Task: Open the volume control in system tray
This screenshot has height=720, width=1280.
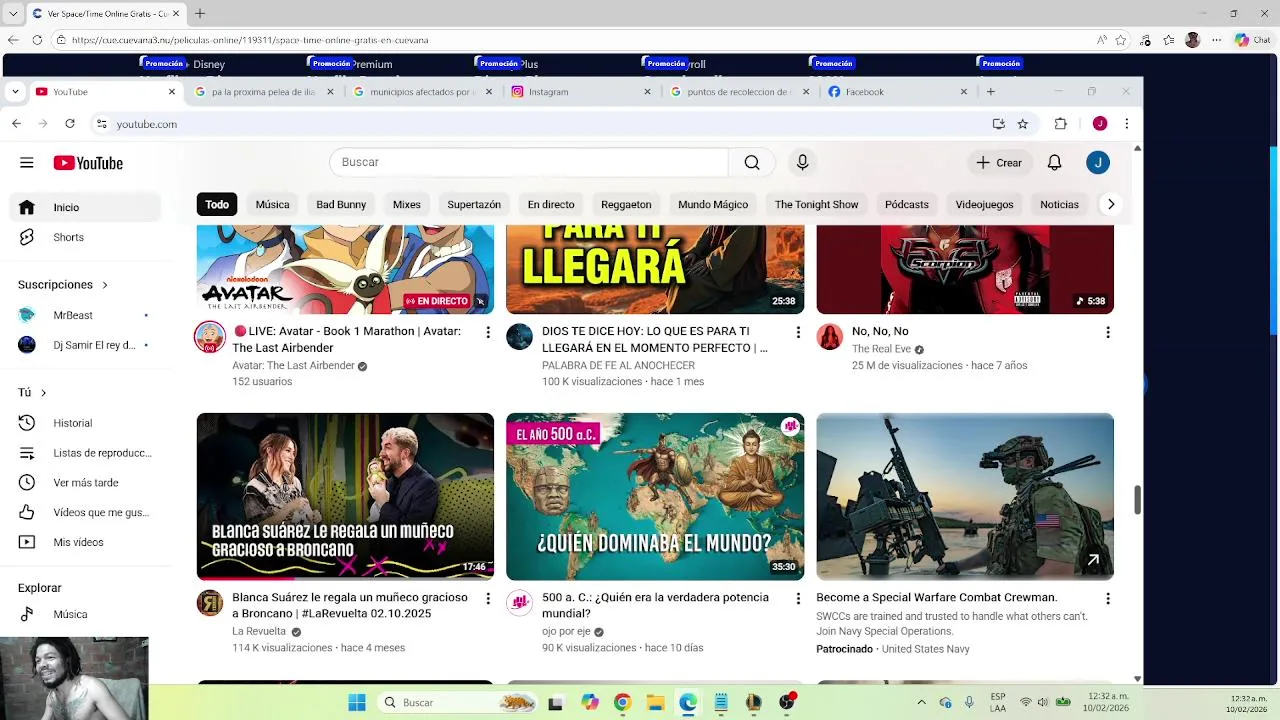Action: pyautogui.click(x=1044, y=703)
